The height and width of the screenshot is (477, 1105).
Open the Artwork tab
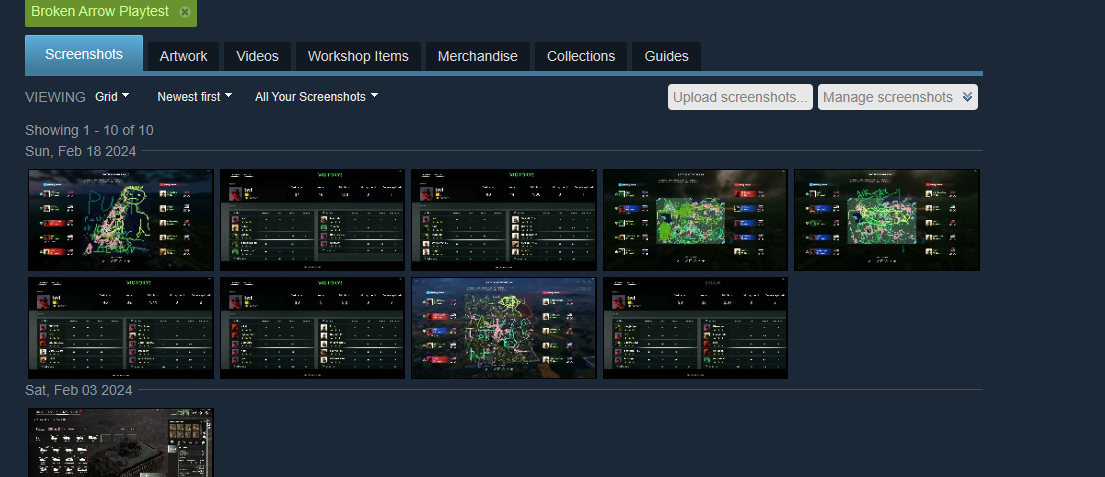tap(183, 56)
